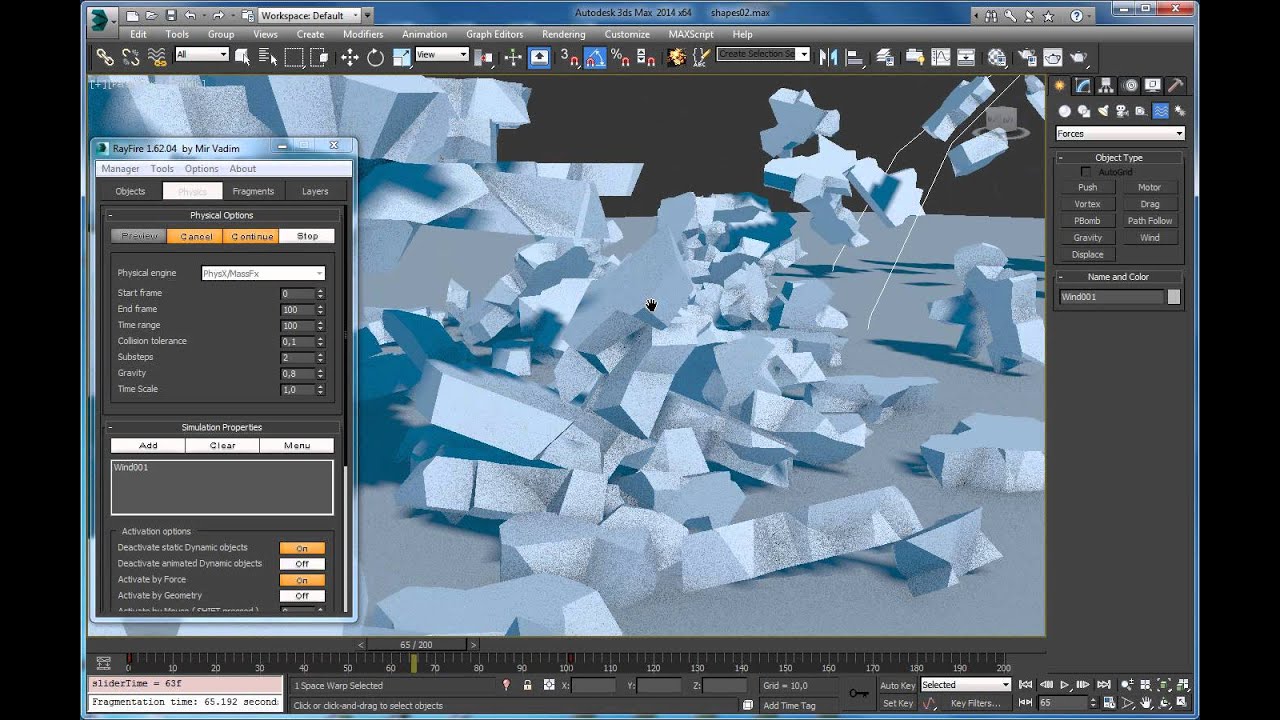Image resolution: width=1280 pixels, height=720 pixels.
Task: Activate the Select and Move tool
Action: [349, 57]
